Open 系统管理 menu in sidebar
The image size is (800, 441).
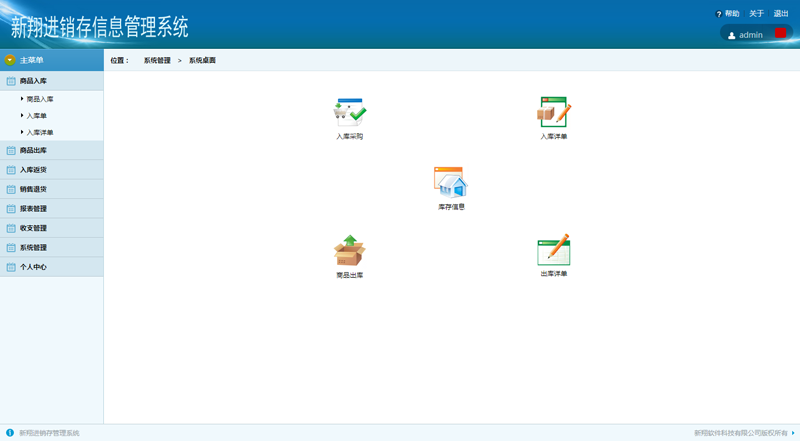33,248
